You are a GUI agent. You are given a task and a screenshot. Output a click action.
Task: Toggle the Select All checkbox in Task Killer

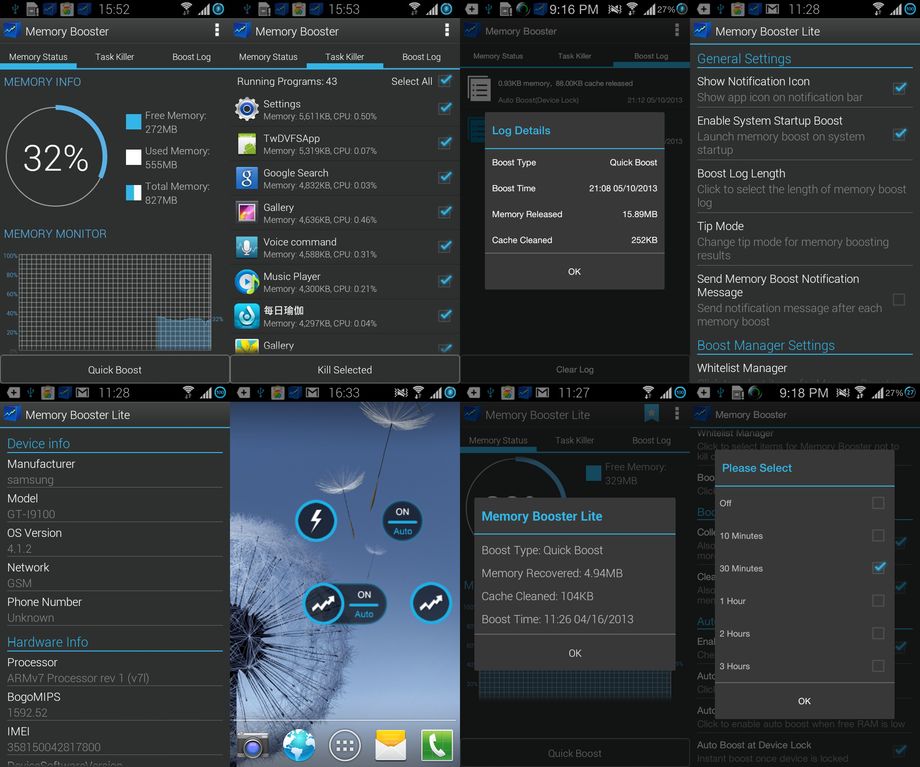click(x=445, y=80)
